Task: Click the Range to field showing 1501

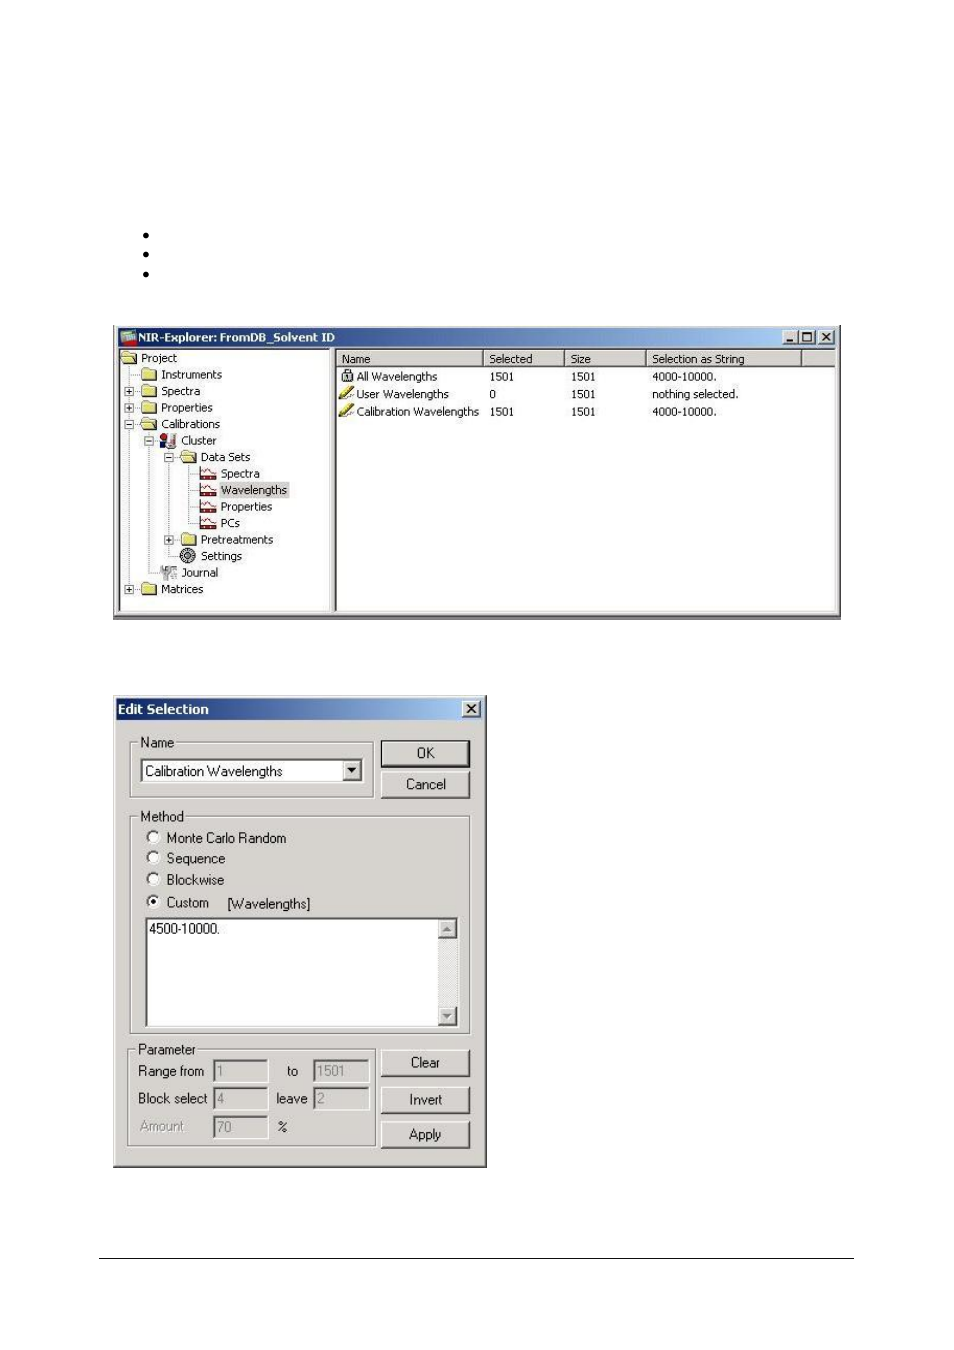Action: [x=341, y=1071]
